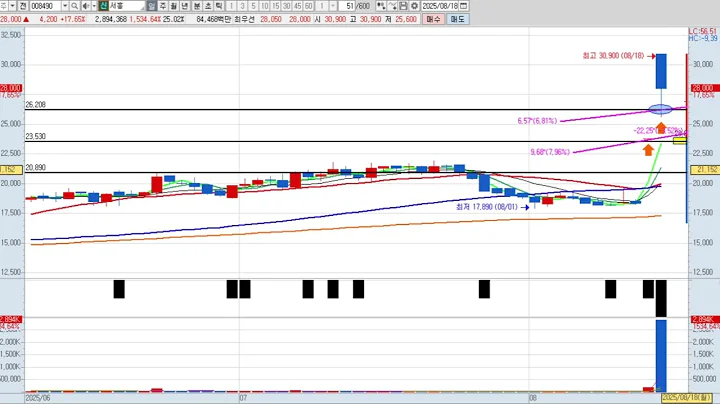Click the 1,534.64% volume change value in the quote bar

[x=144, y=19]
